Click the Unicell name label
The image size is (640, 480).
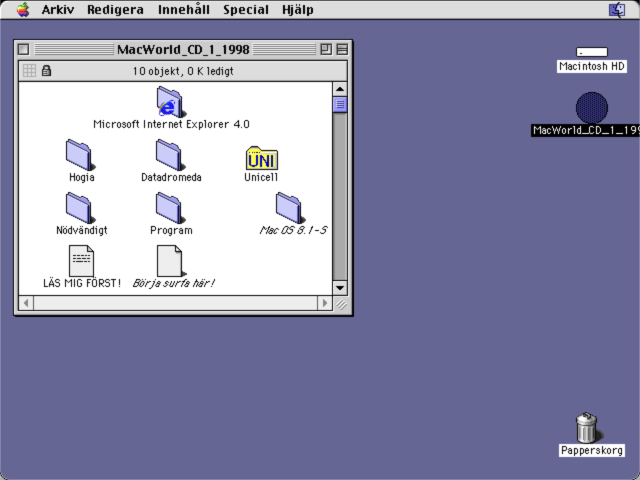[x=261, y=177]
